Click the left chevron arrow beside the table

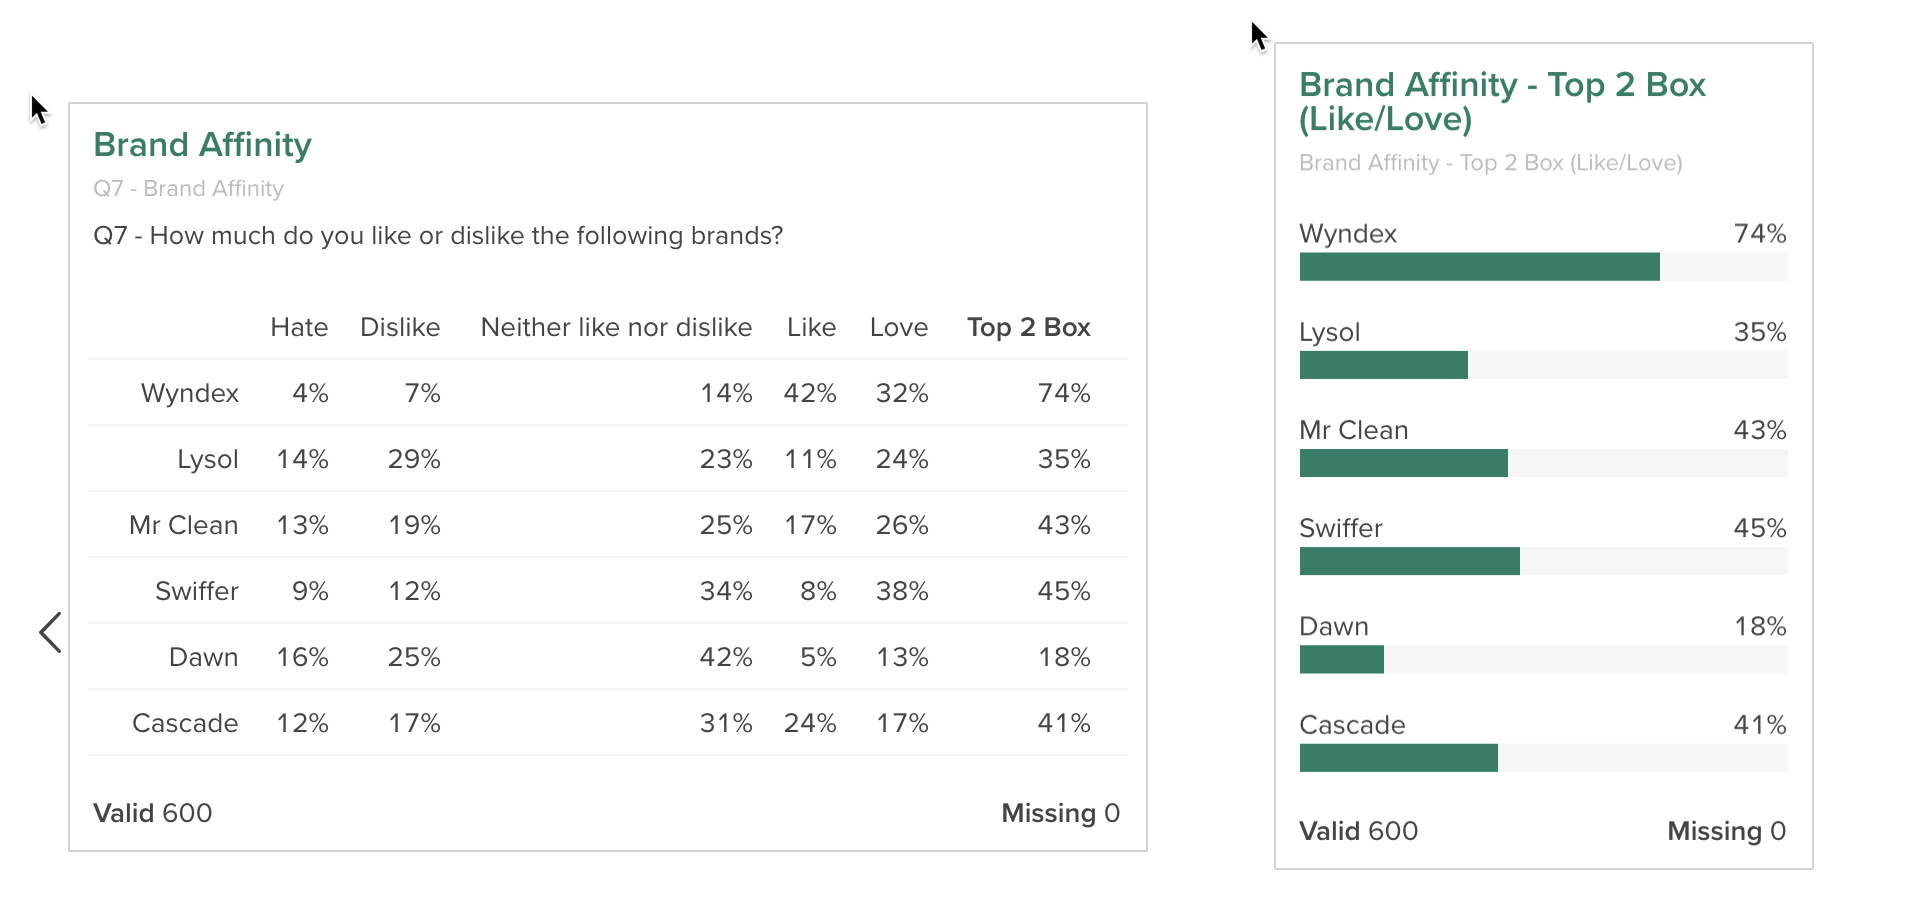[50, 632]
